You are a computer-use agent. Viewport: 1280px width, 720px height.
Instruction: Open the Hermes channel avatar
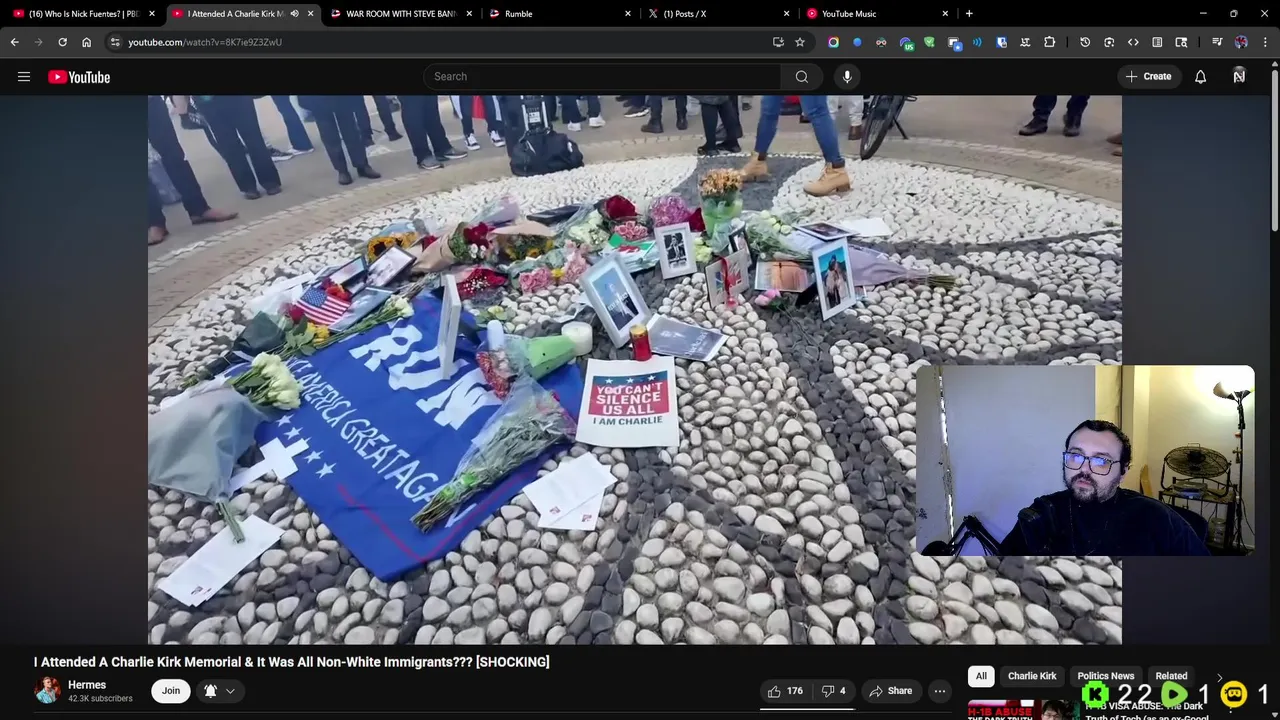pos(47,690)
